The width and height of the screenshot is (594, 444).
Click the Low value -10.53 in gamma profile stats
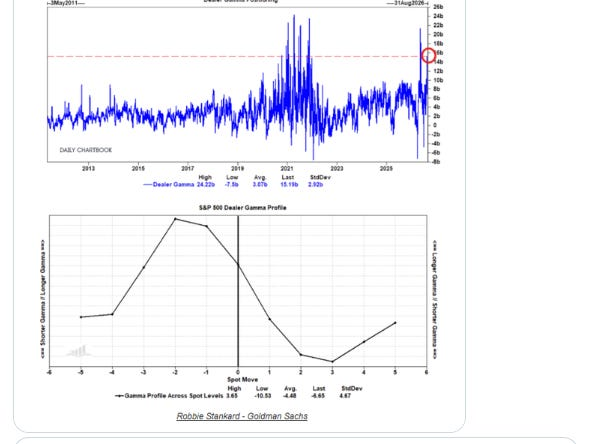(263, 396)
